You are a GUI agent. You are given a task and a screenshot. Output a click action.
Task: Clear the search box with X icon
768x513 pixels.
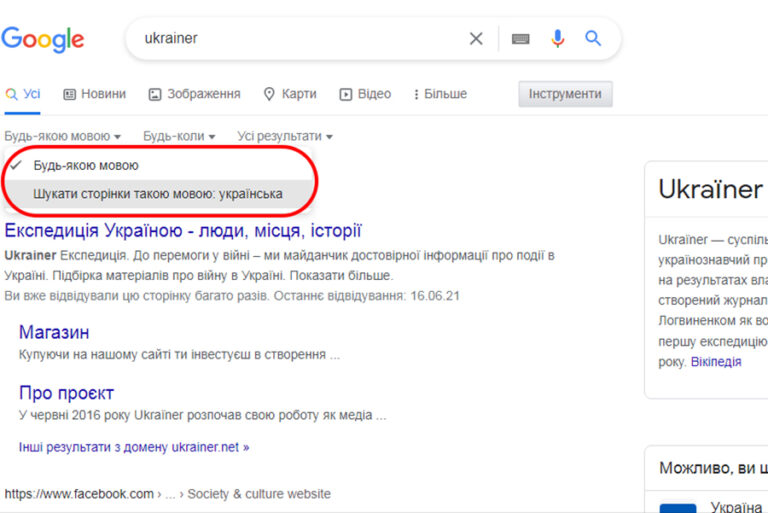tap(476, 38)
